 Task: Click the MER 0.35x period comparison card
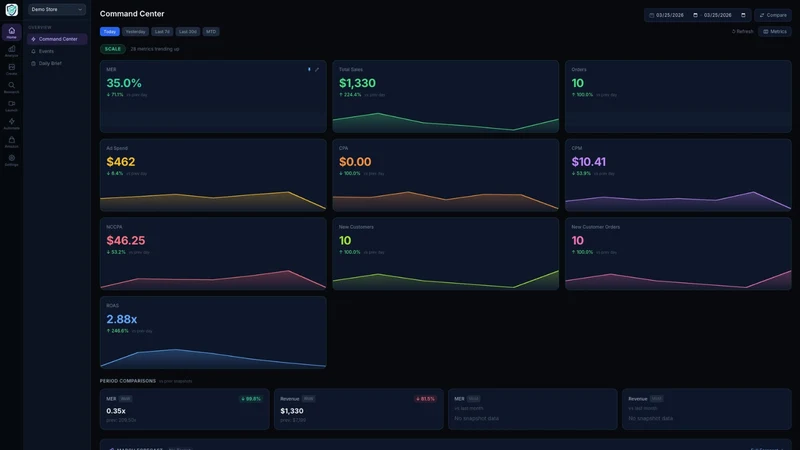coord(185,409)
